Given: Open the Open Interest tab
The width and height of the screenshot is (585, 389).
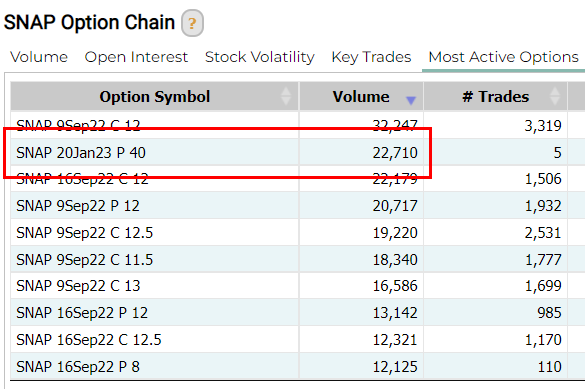Looking at the screenshot, I should click(136, 57).
